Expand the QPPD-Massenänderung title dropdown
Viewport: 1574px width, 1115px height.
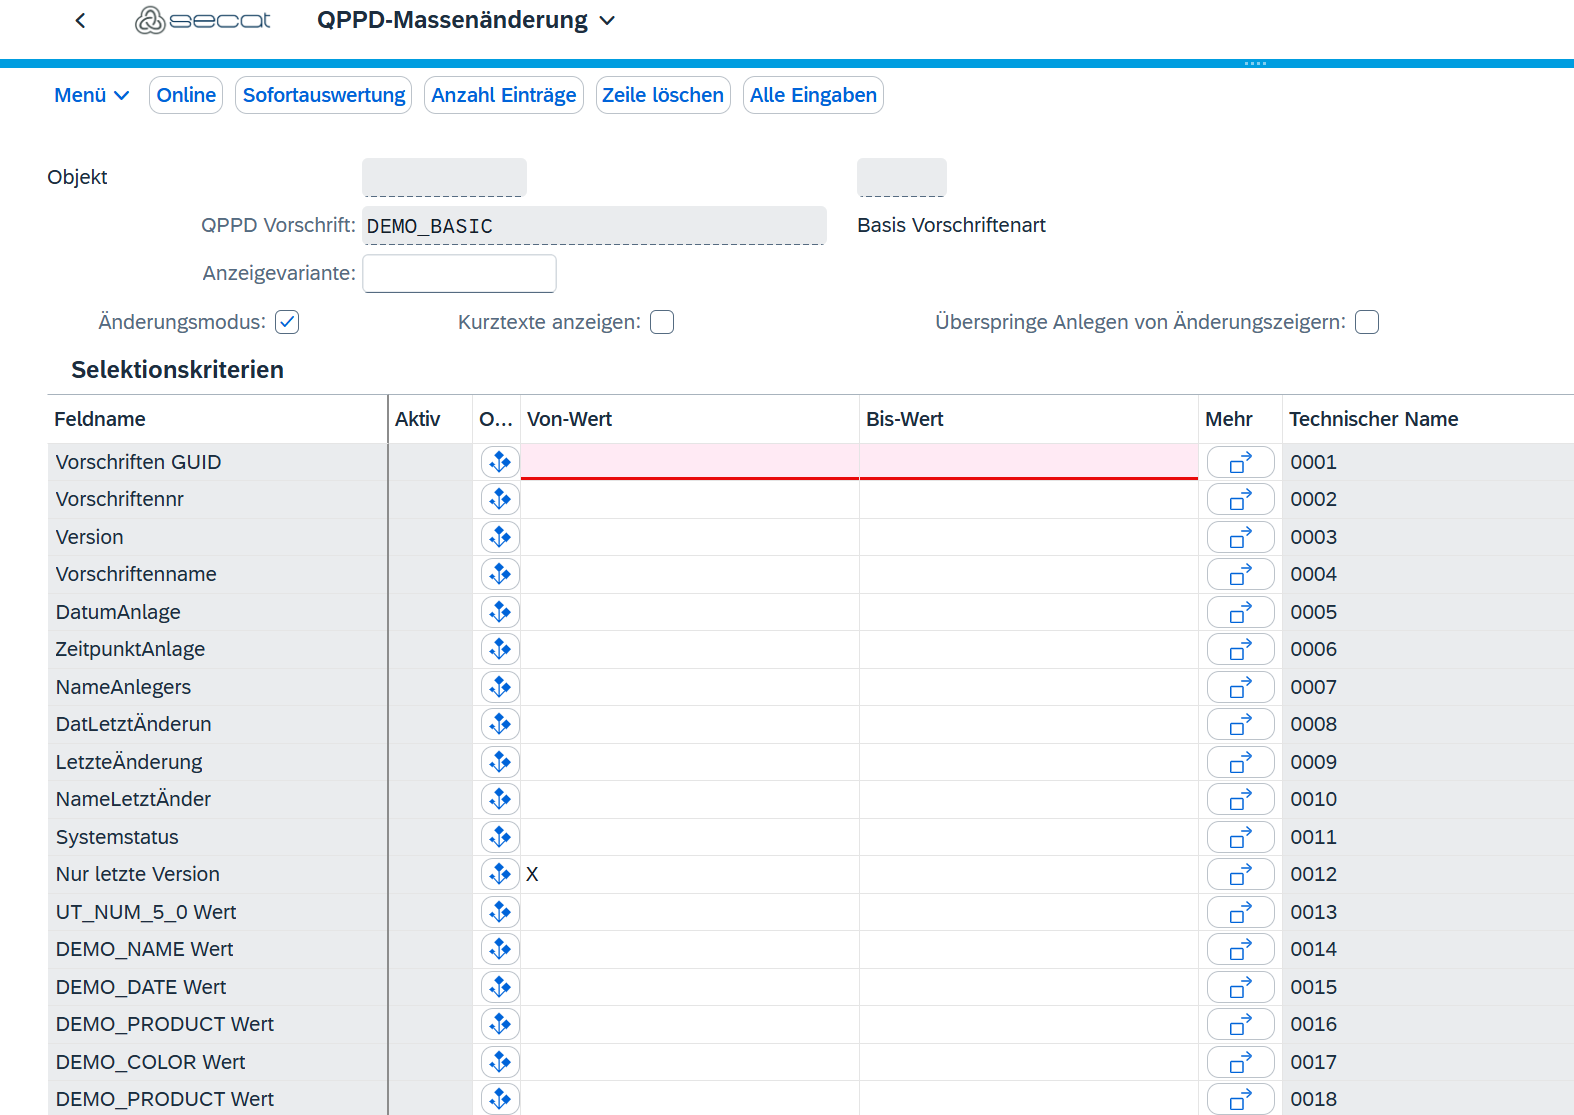[x=607, y=21]
